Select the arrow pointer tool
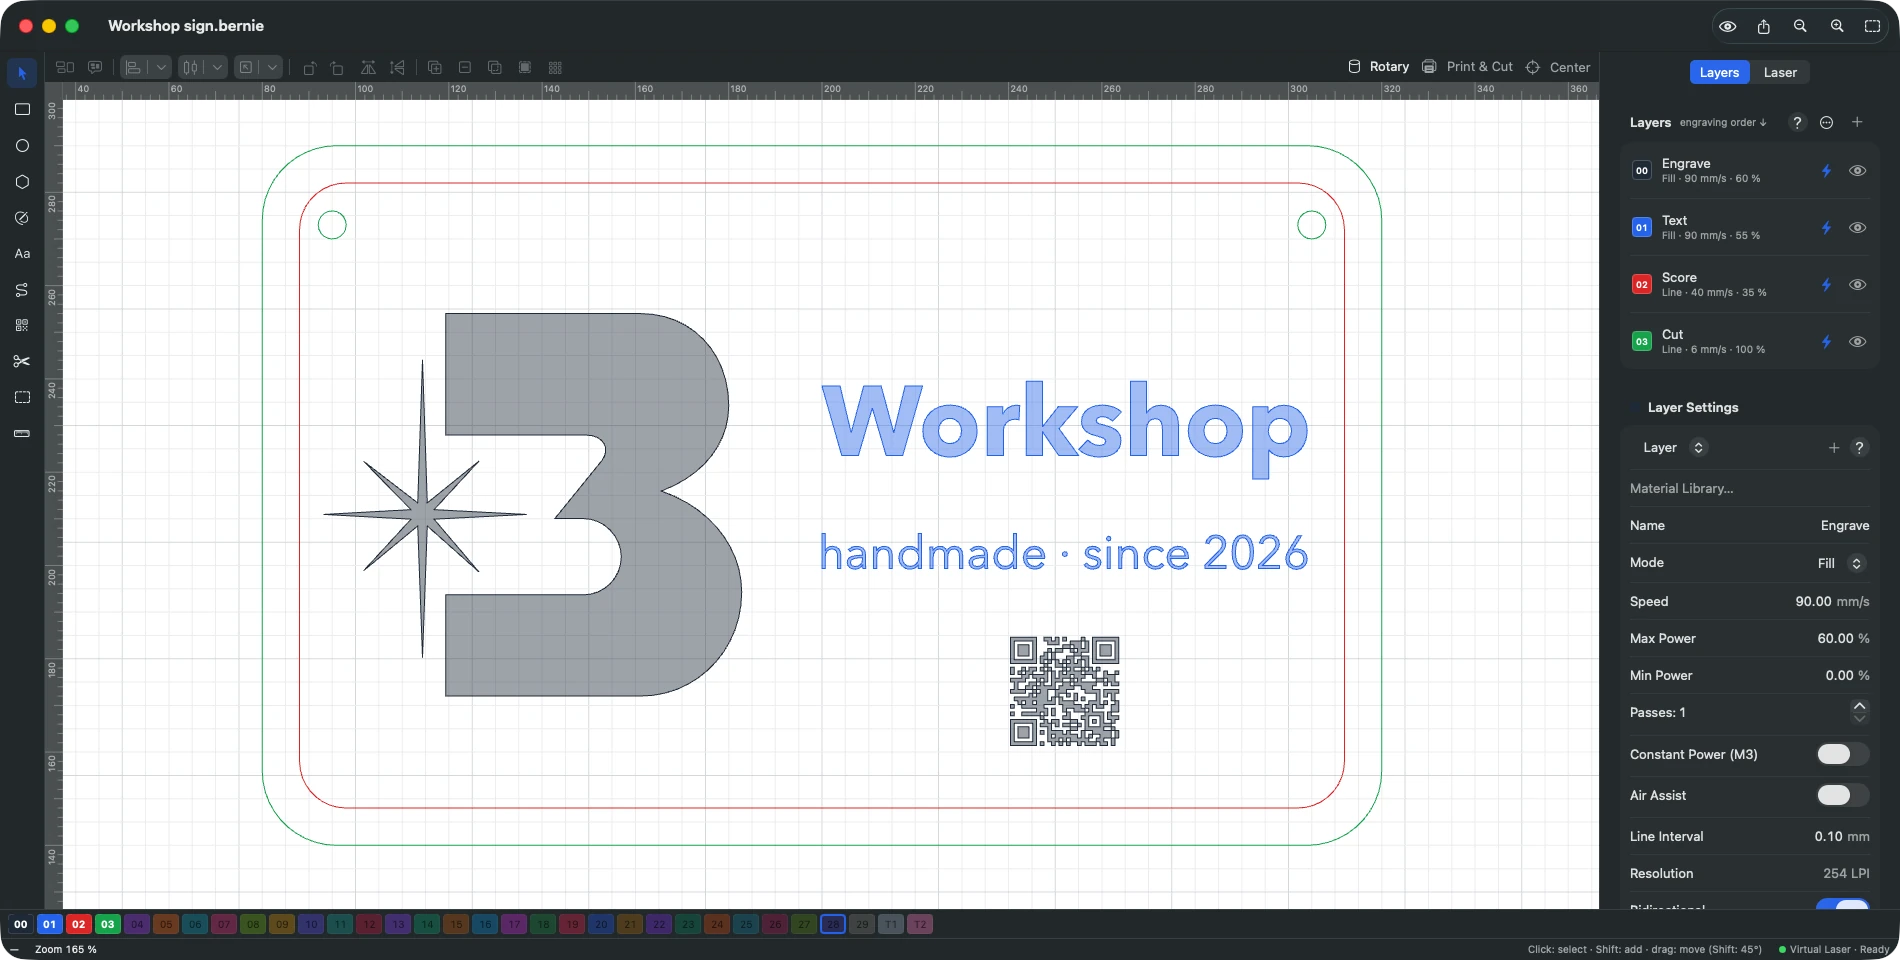Screen dimensions: 1900x960 [22, 73]
